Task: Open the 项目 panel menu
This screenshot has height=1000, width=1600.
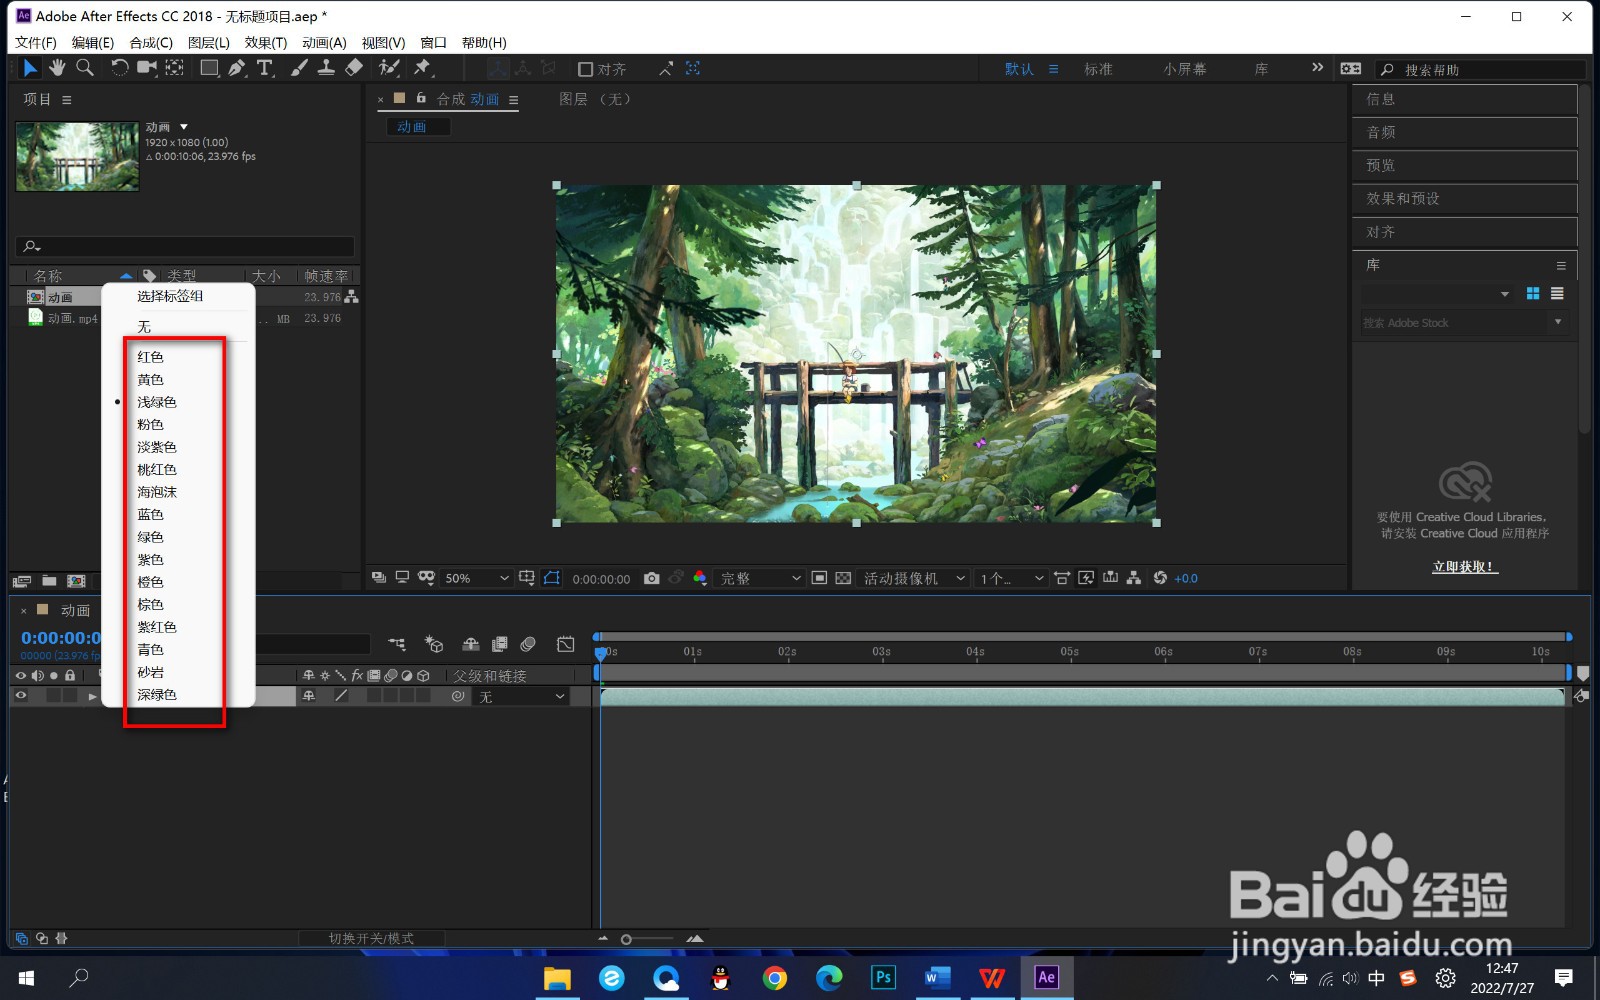Action: (67, 100)
